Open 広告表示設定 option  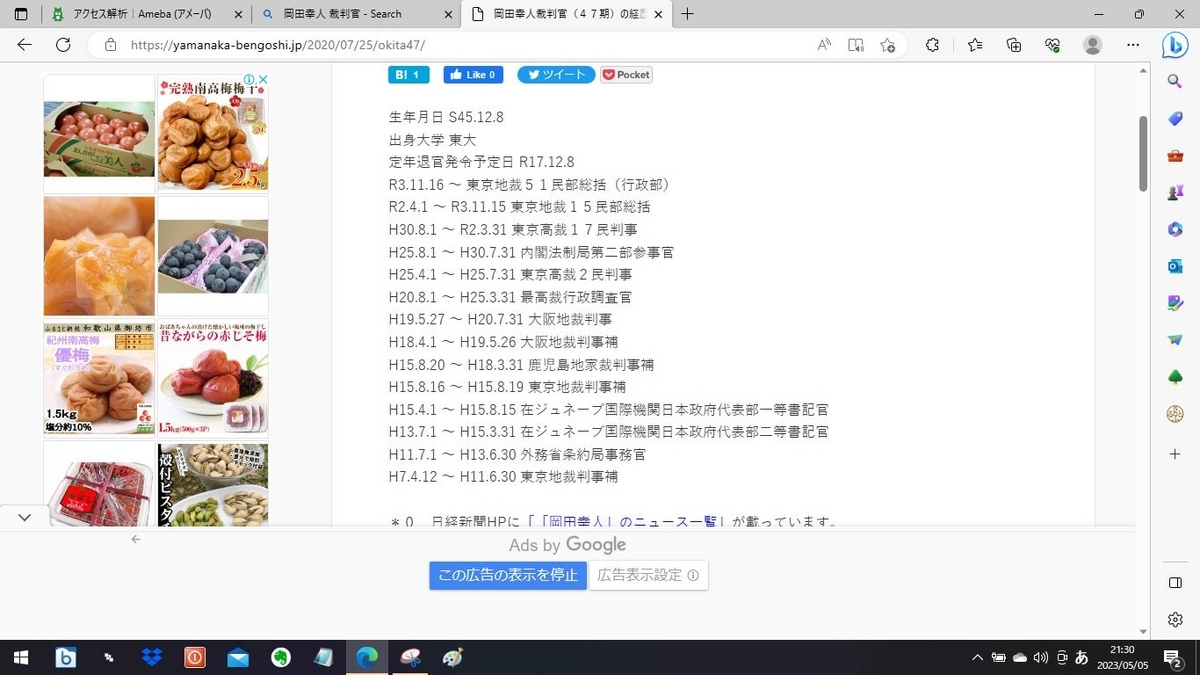tap(649, 575)
